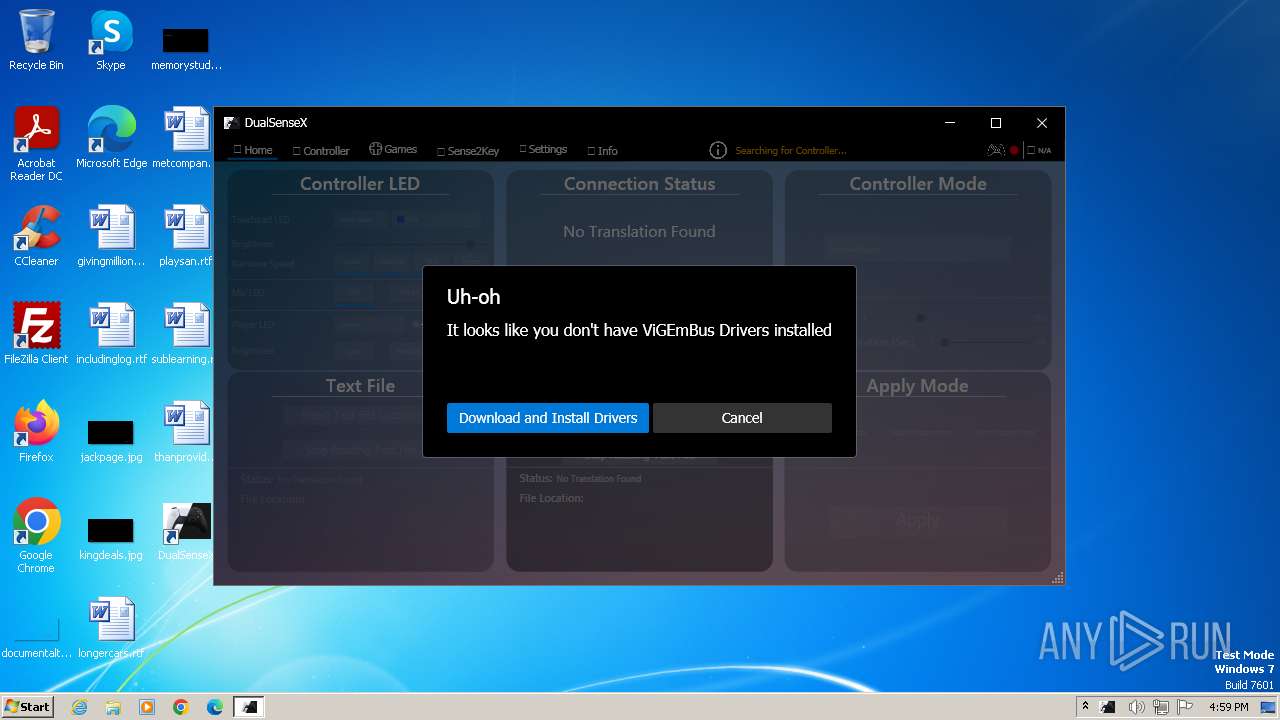
Task: Cancel the ViGEmBus driver prompt
Action: (742, 418)
